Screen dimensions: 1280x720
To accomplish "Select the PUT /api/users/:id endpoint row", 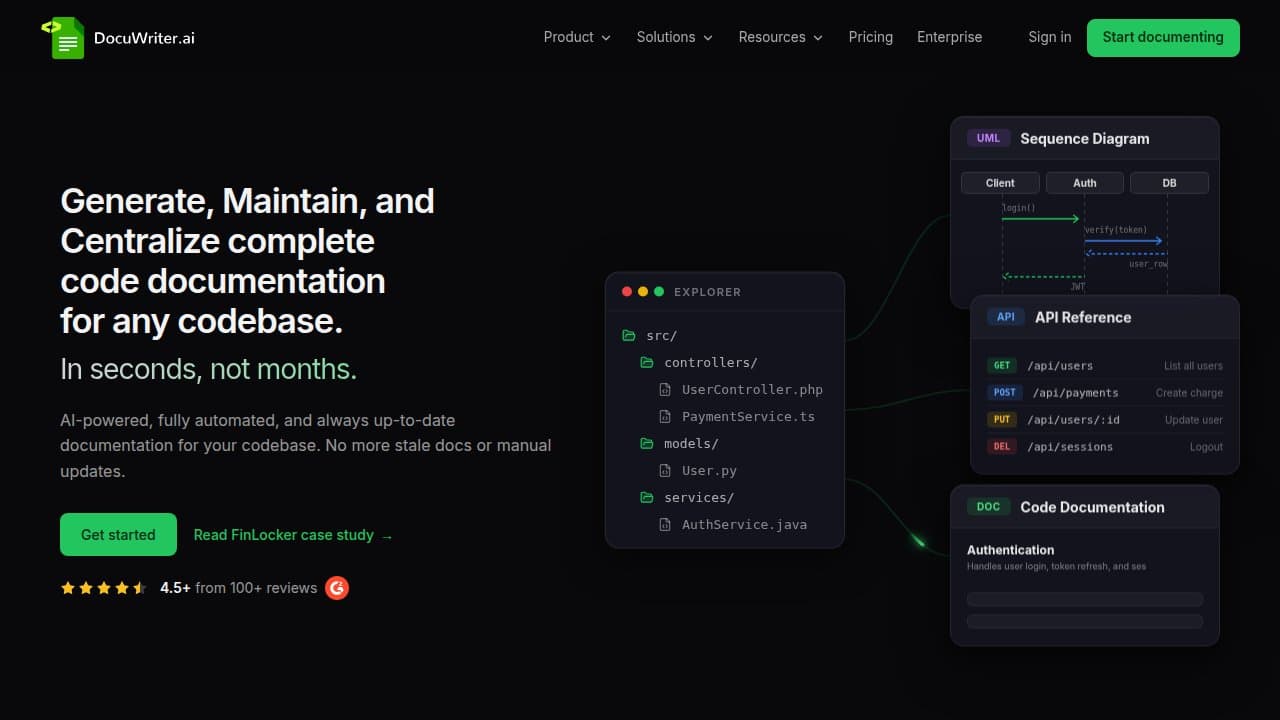I will [1105, 420].
